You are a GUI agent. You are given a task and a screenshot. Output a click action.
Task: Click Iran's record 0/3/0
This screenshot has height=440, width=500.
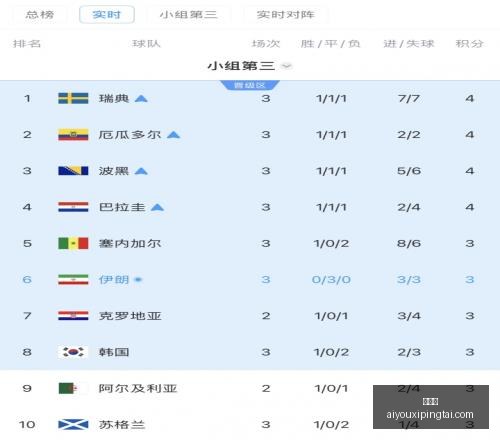click(x=331, y=279)
